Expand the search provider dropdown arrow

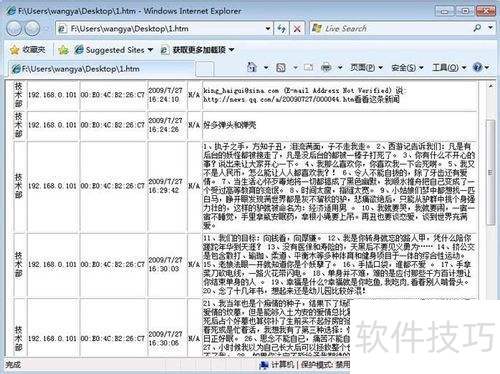[x=491, y=28]
